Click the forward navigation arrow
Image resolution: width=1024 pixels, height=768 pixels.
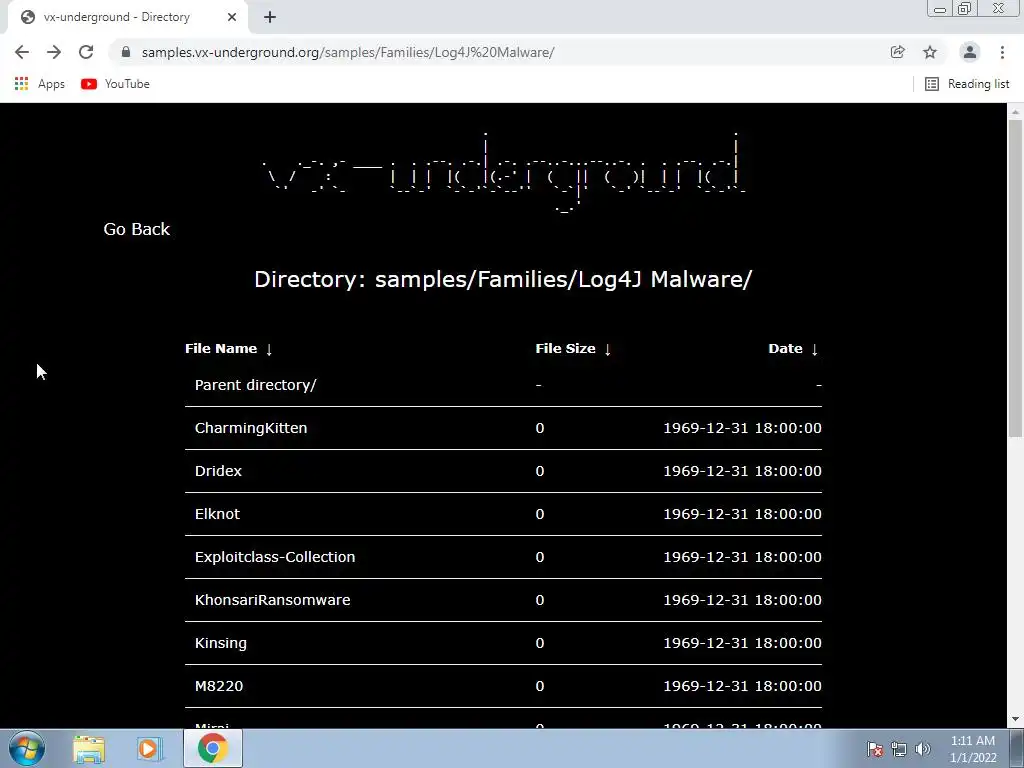click(54, 52)
